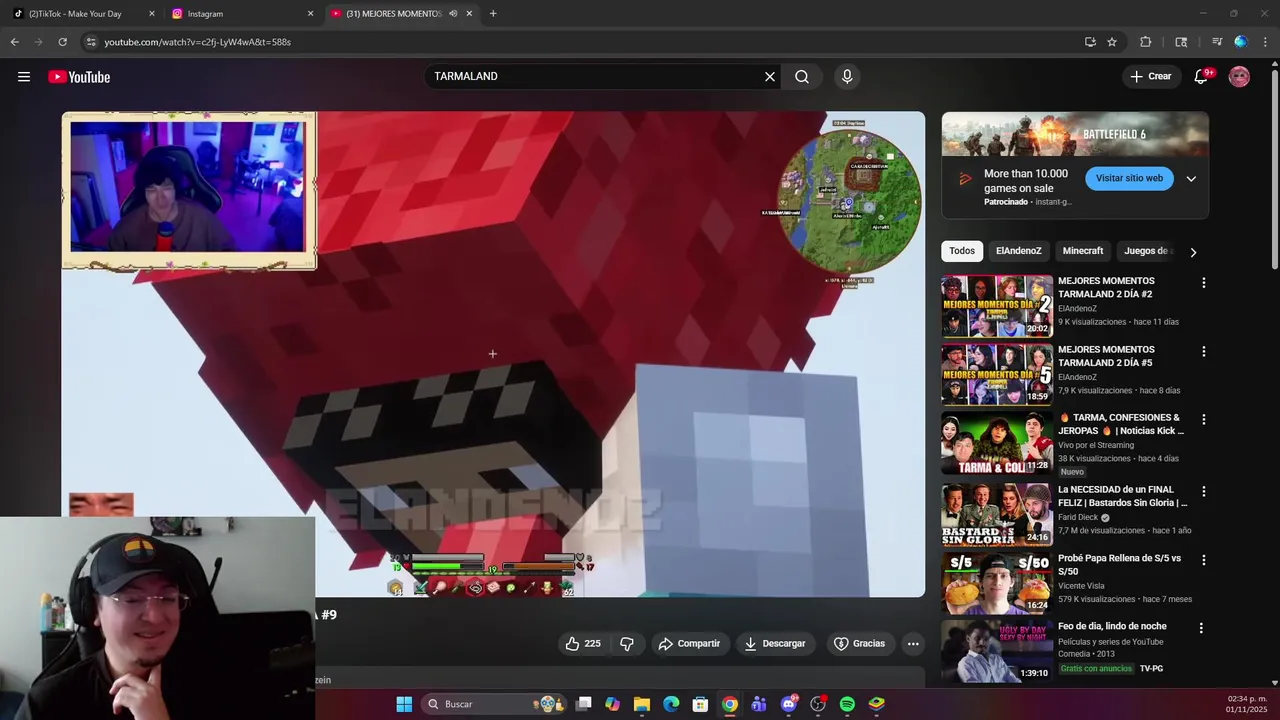Dislike the video with thumbs down

click(x=627, y=644)
